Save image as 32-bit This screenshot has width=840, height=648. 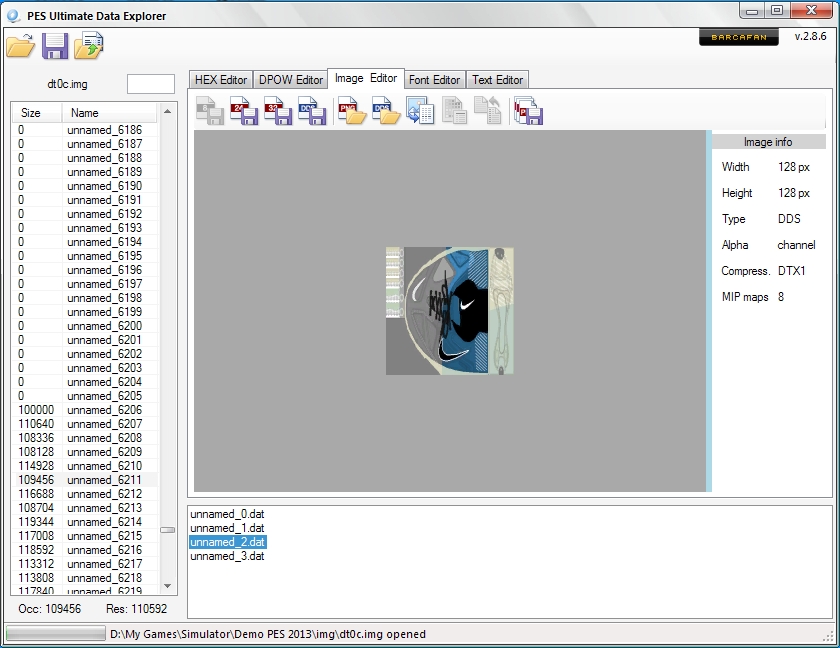click(x=278, y=110)
